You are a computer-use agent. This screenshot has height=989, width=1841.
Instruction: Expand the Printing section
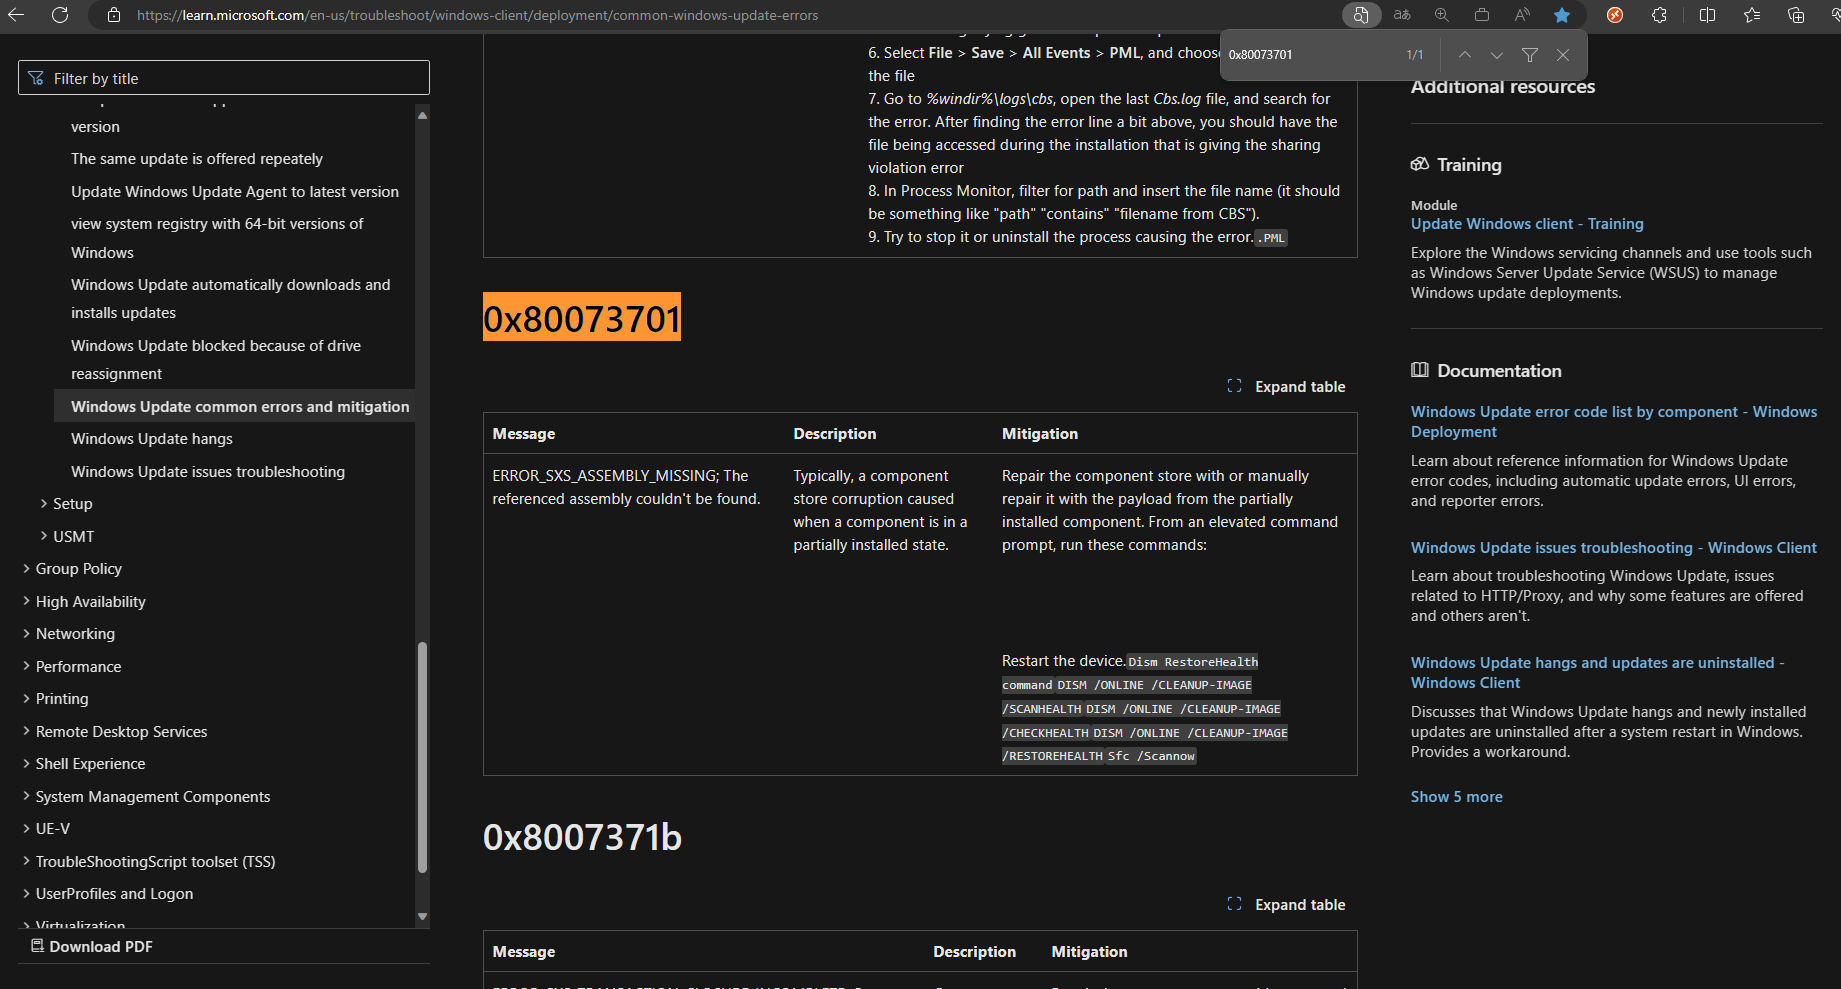click(x=55, y=699)
